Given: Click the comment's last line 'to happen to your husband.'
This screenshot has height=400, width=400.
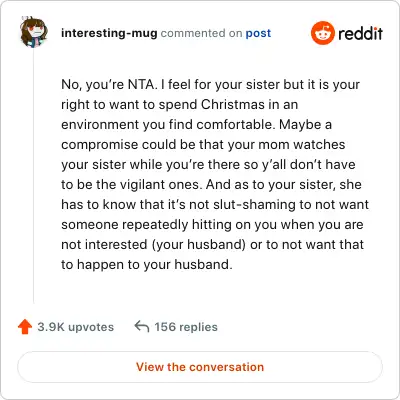Looking at the screenshot, I should pyautogui.click(x=147, y=264).
